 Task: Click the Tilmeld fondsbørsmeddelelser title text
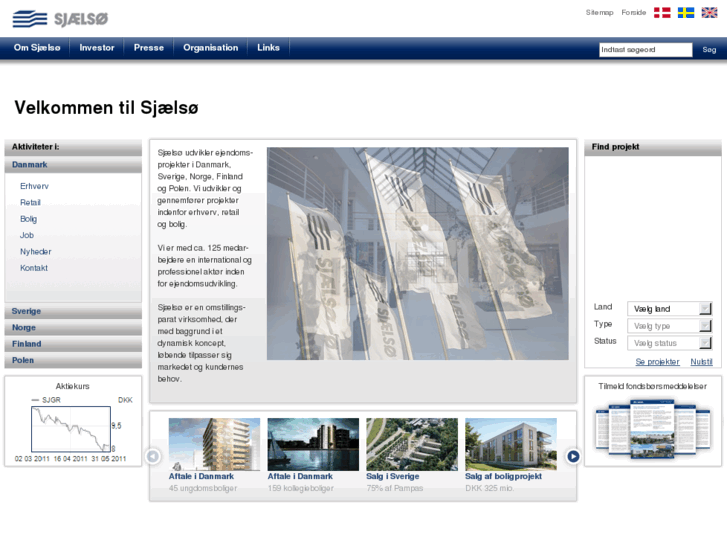[x=652, y=386]
